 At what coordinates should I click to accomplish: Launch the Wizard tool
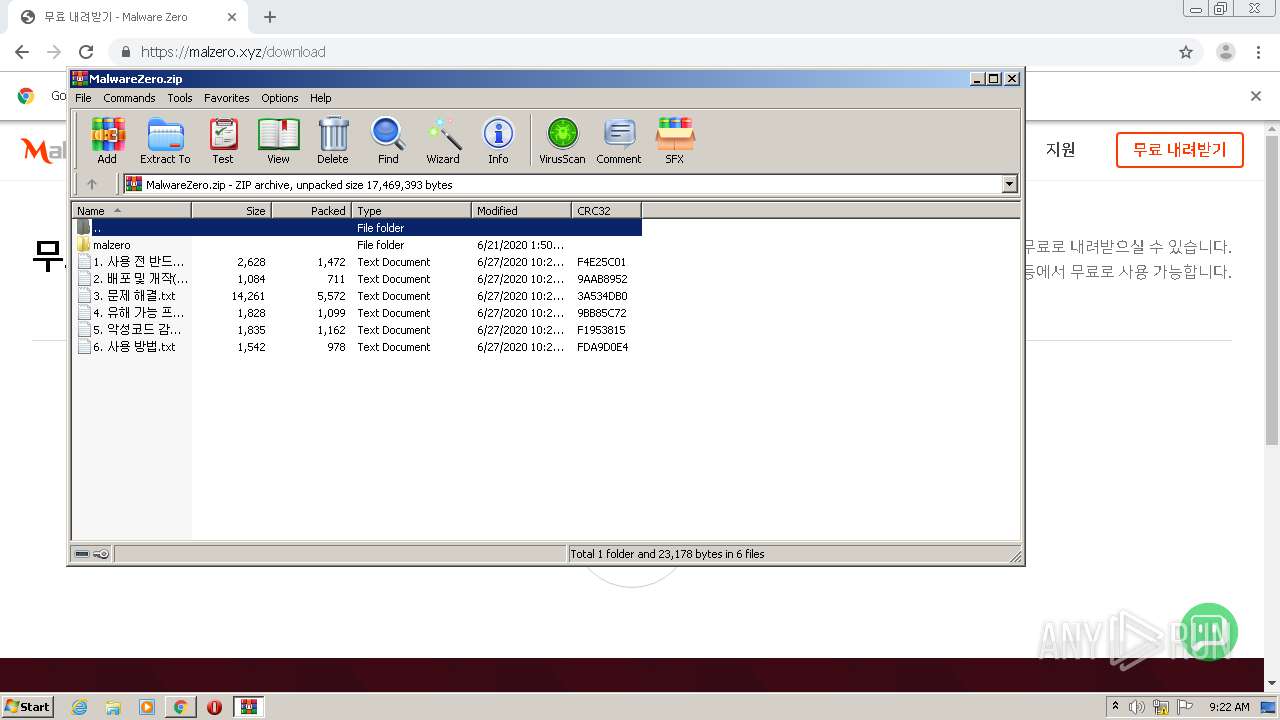coord(443,140)
